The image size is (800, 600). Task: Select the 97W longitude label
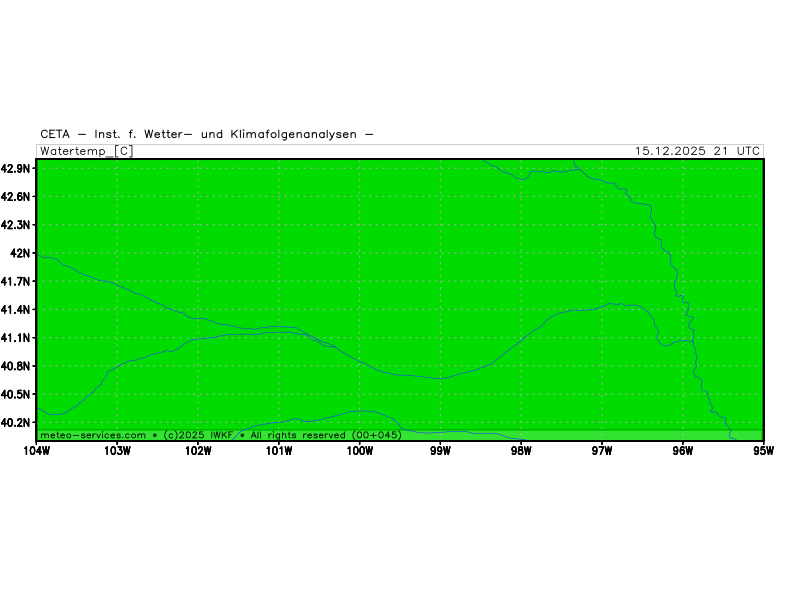[602, 450]
